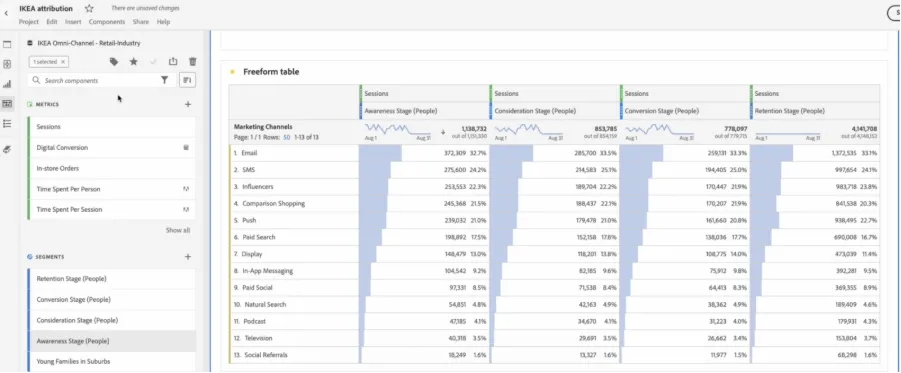Open the visualizations bar chart icon in left rail
This screenshot has width=901, height=373.
[x=7, y=84]
